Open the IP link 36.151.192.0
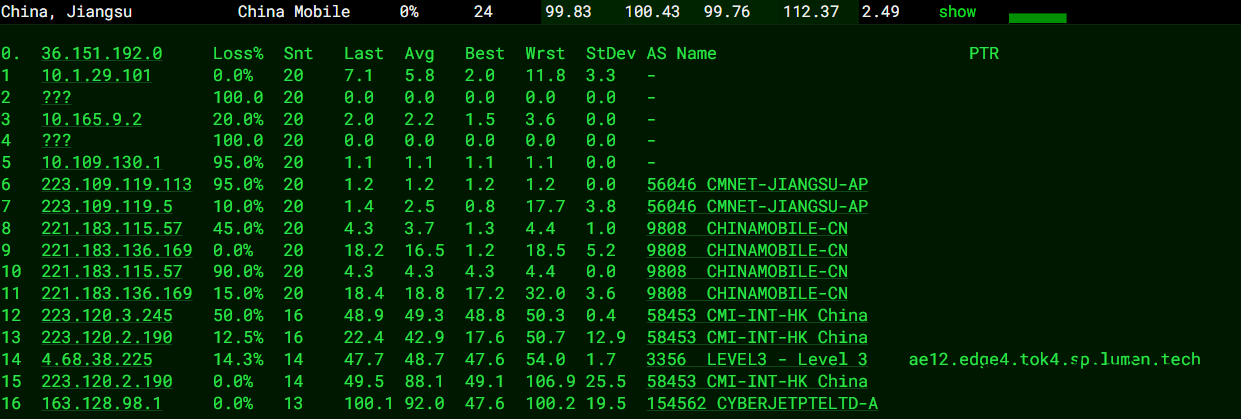Screen dimensions: 1241x419 point(102,54)
